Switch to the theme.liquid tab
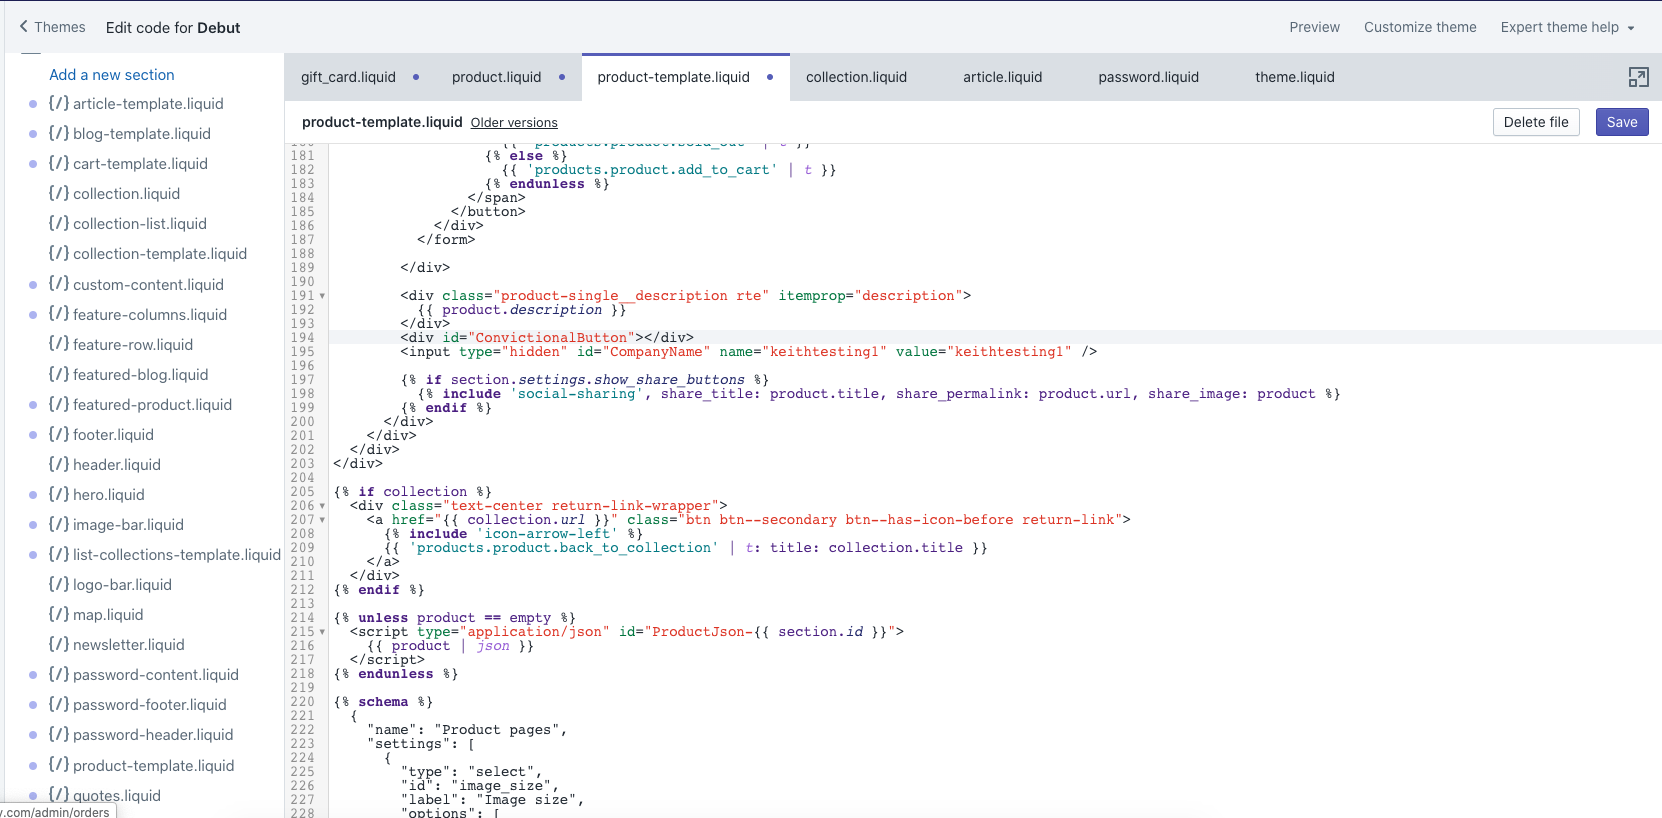 pos(1295,77)
